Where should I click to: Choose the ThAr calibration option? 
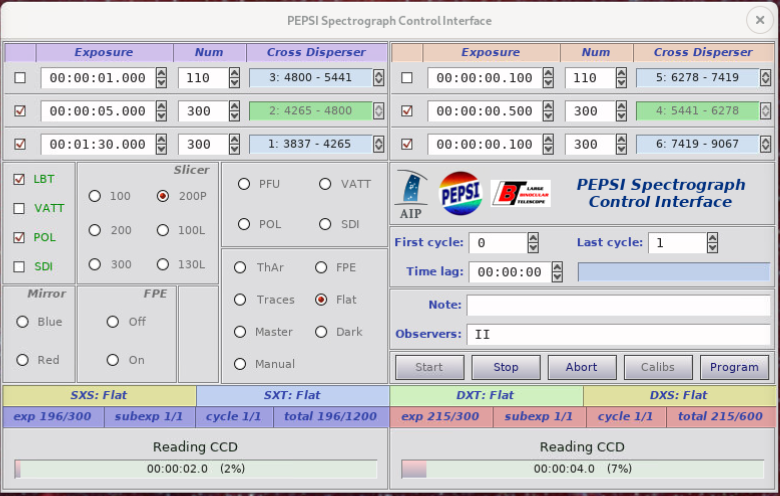pos(240,268)
